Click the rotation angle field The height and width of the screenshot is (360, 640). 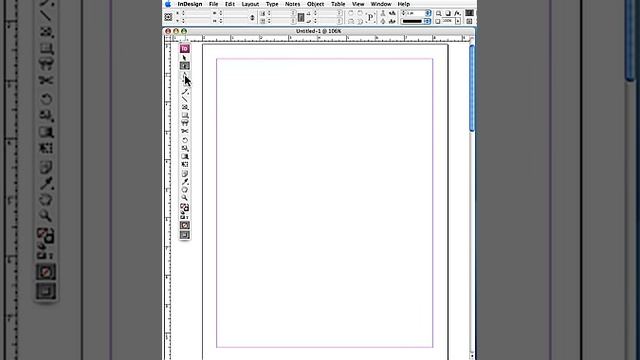pos(328,13)
